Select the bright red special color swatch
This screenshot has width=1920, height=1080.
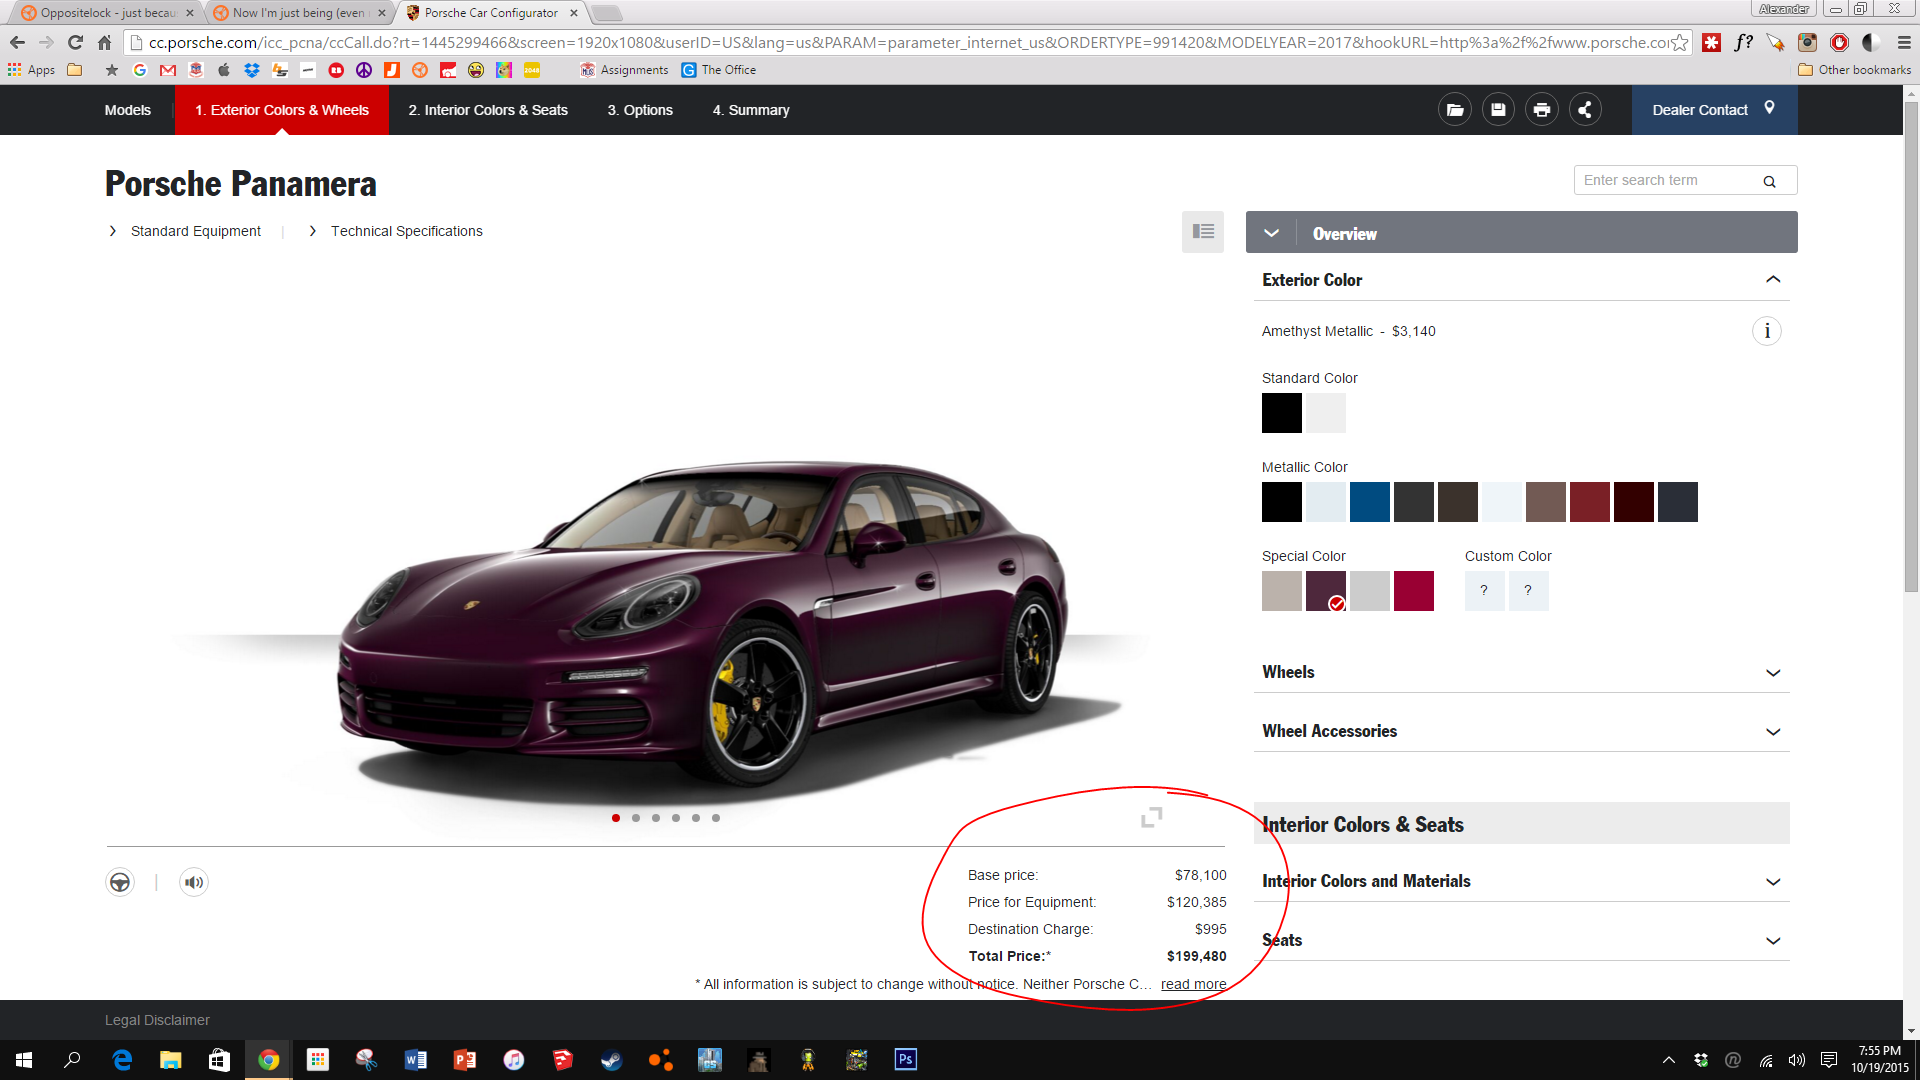(1414, 591)
